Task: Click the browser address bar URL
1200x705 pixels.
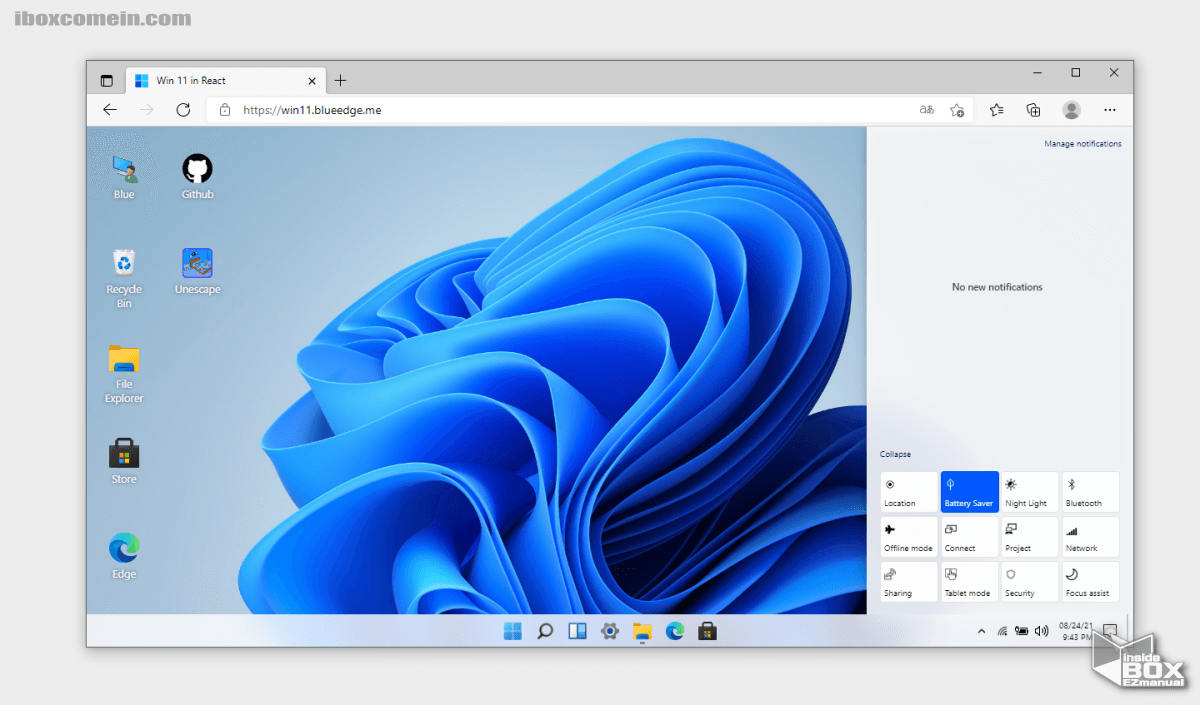Action: point(312,110)
